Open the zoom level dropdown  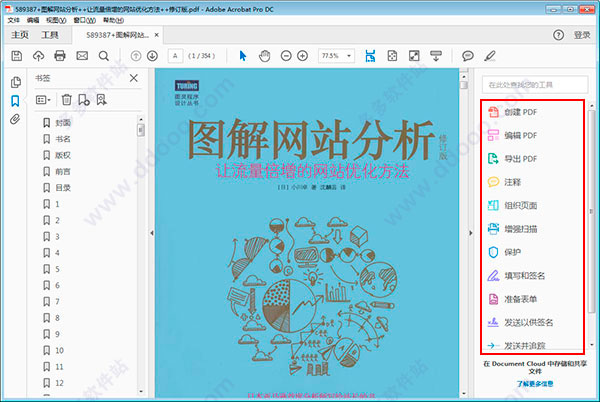[349, 56]
